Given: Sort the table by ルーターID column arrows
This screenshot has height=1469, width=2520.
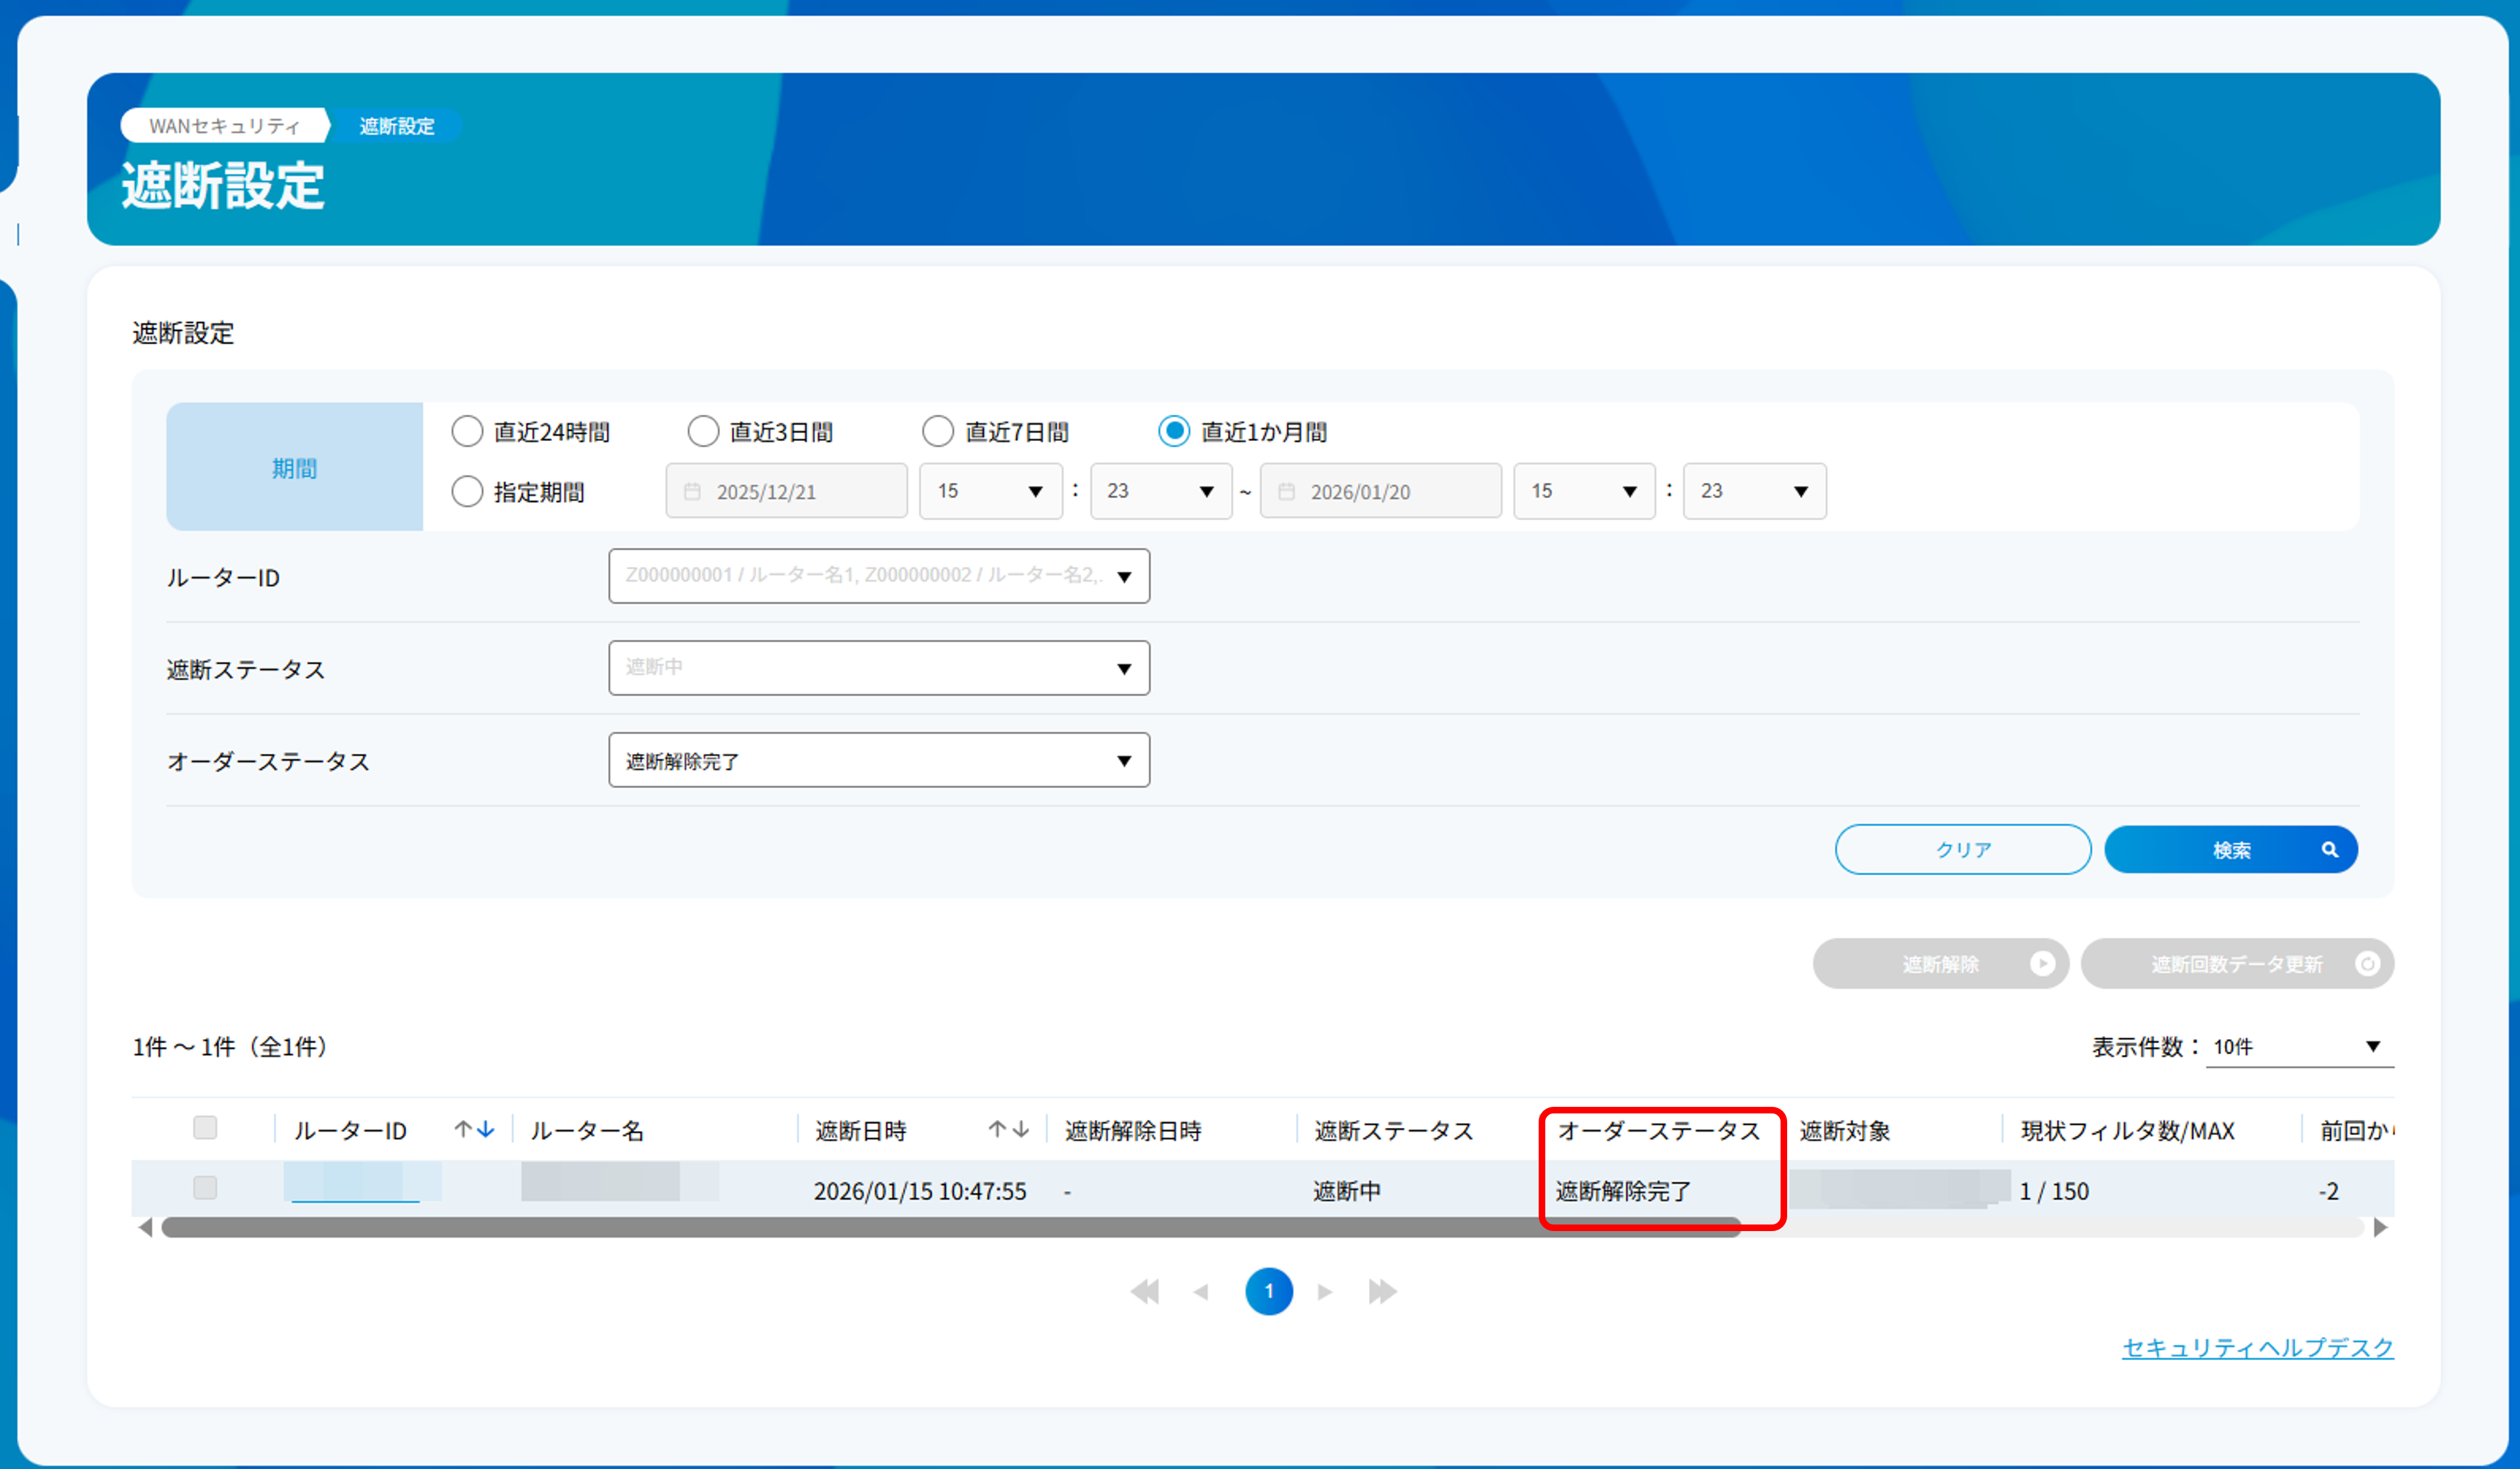Looking at the screenshot, I should coord(474,1130).
